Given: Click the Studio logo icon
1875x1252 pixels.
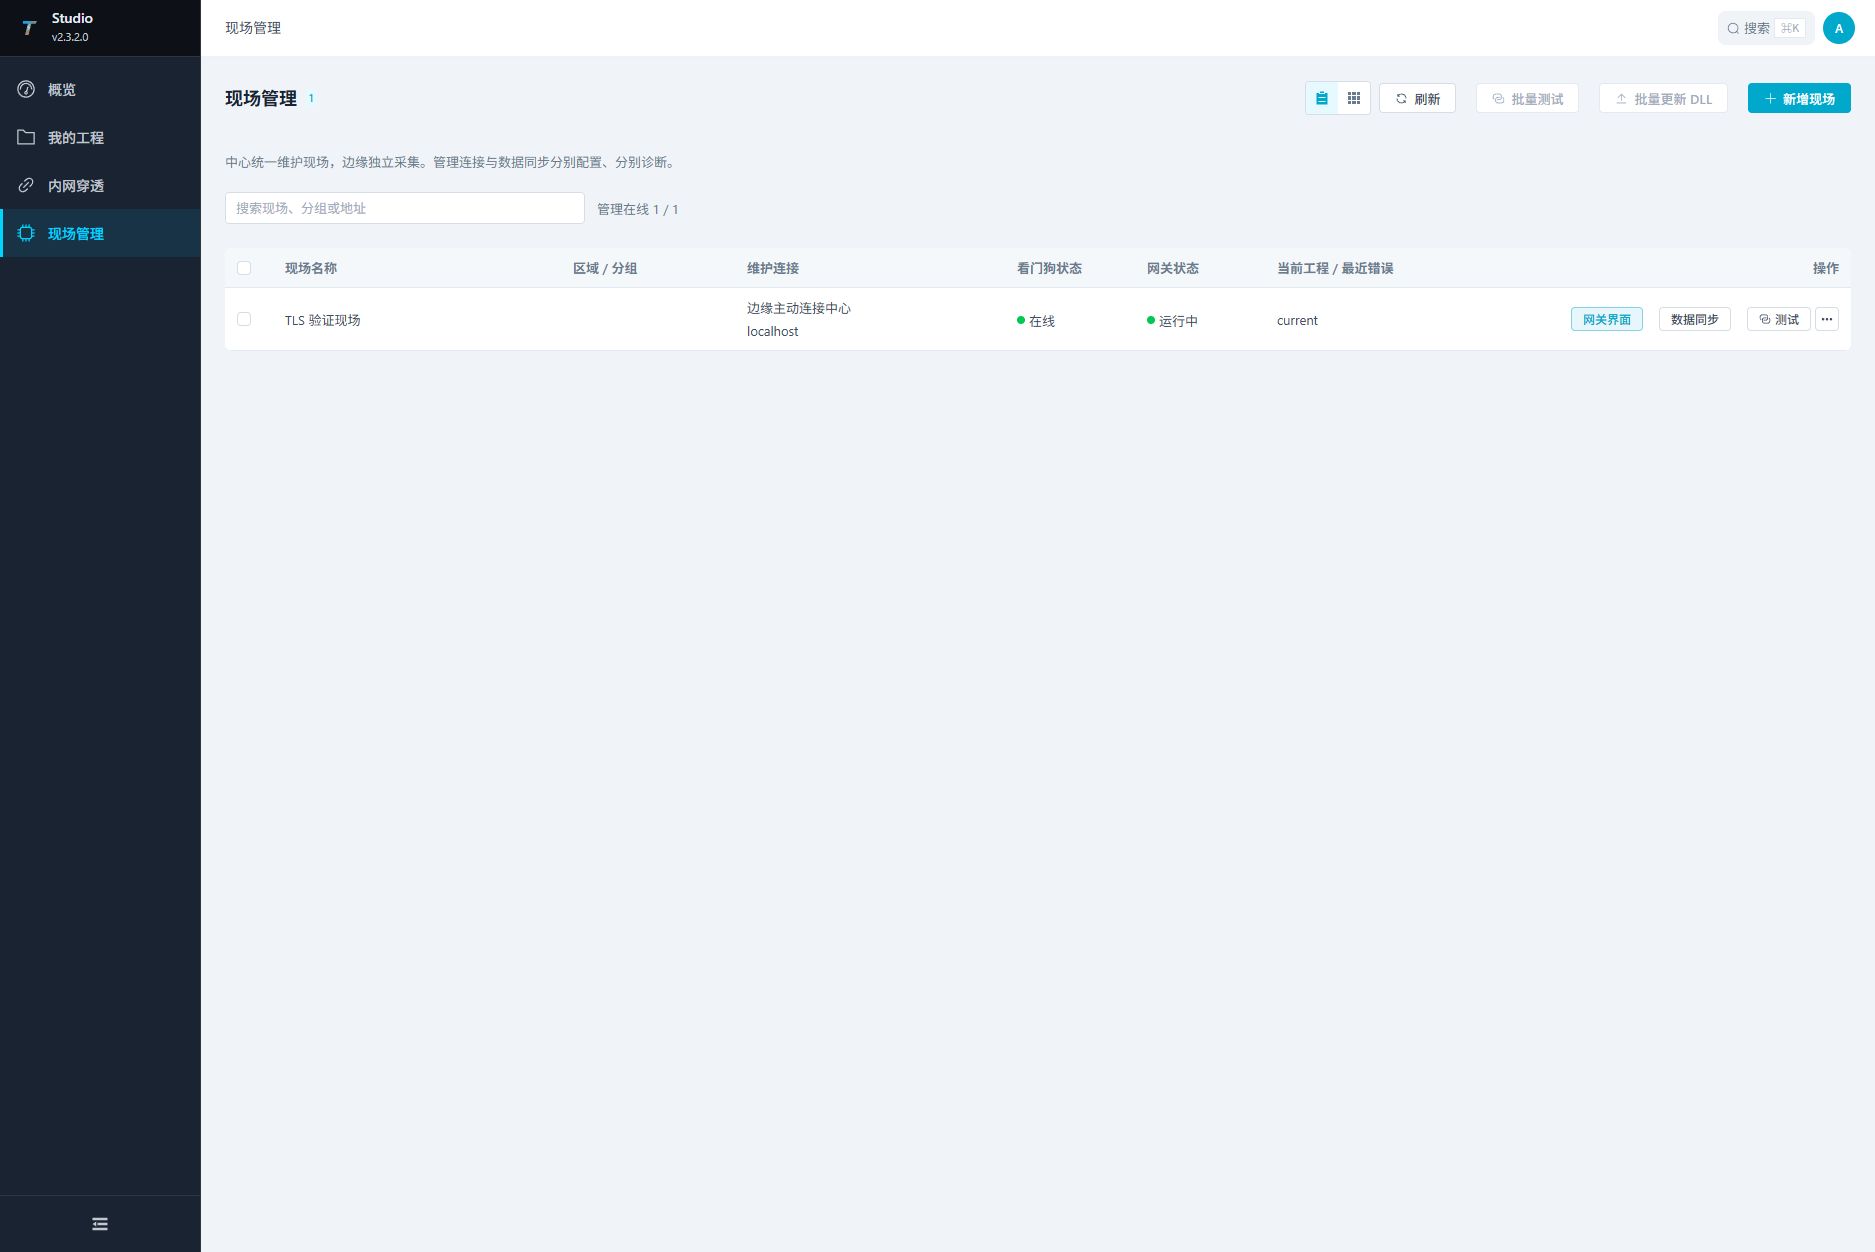Looking at the screenshot, I should tap(29, 28).
